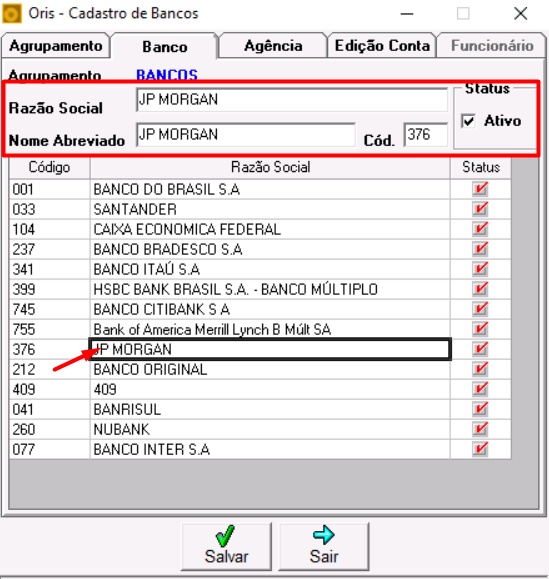This screenshot has width=549, height=579.
Task: Toggle status checkbox for BANCO CITIBANK S A
Action: tap(480, 309)
